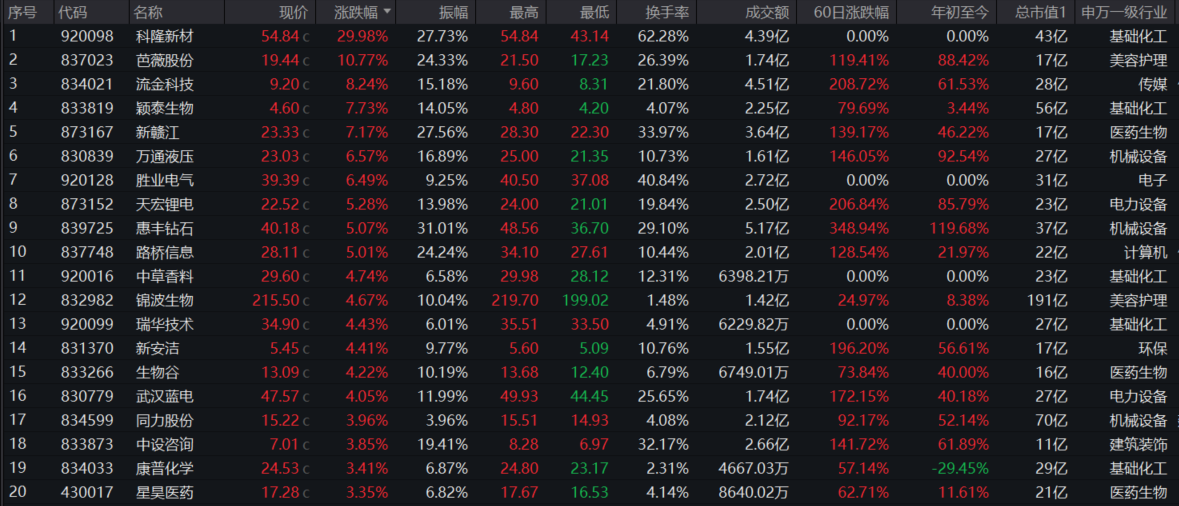Image resolution: width=1179 pixels, height=506 pixels.
Task: Click the 5.17亿 turnover amount cell
Action: 765,228
